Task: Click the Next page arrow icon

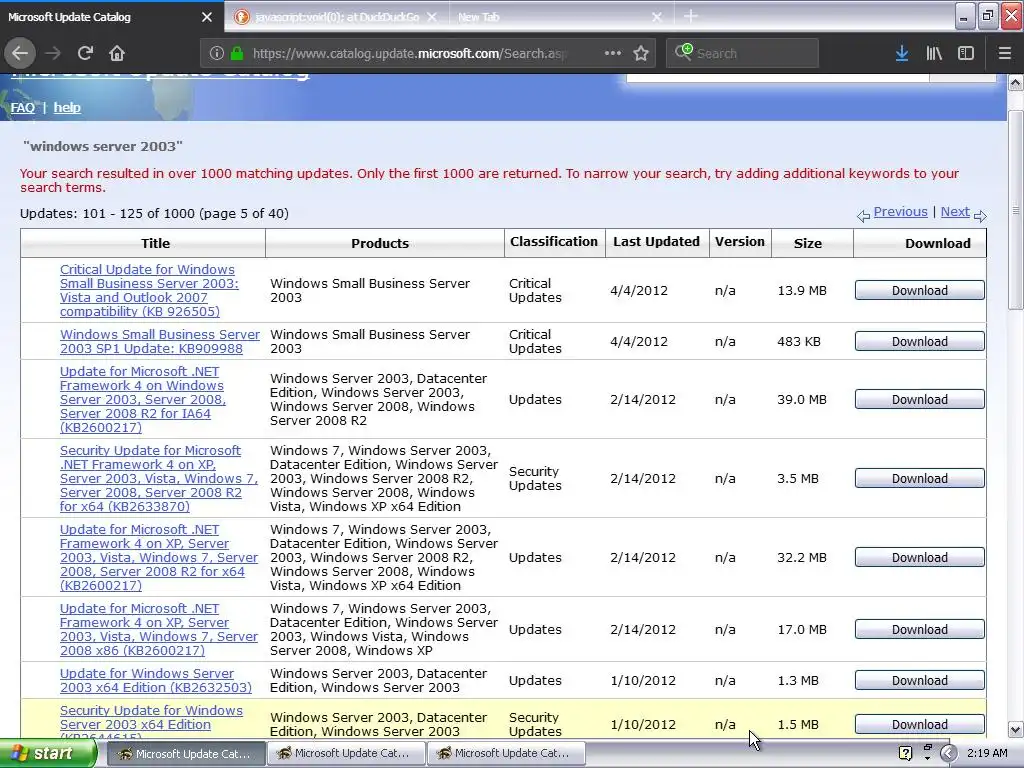Action: coord(980,216)
